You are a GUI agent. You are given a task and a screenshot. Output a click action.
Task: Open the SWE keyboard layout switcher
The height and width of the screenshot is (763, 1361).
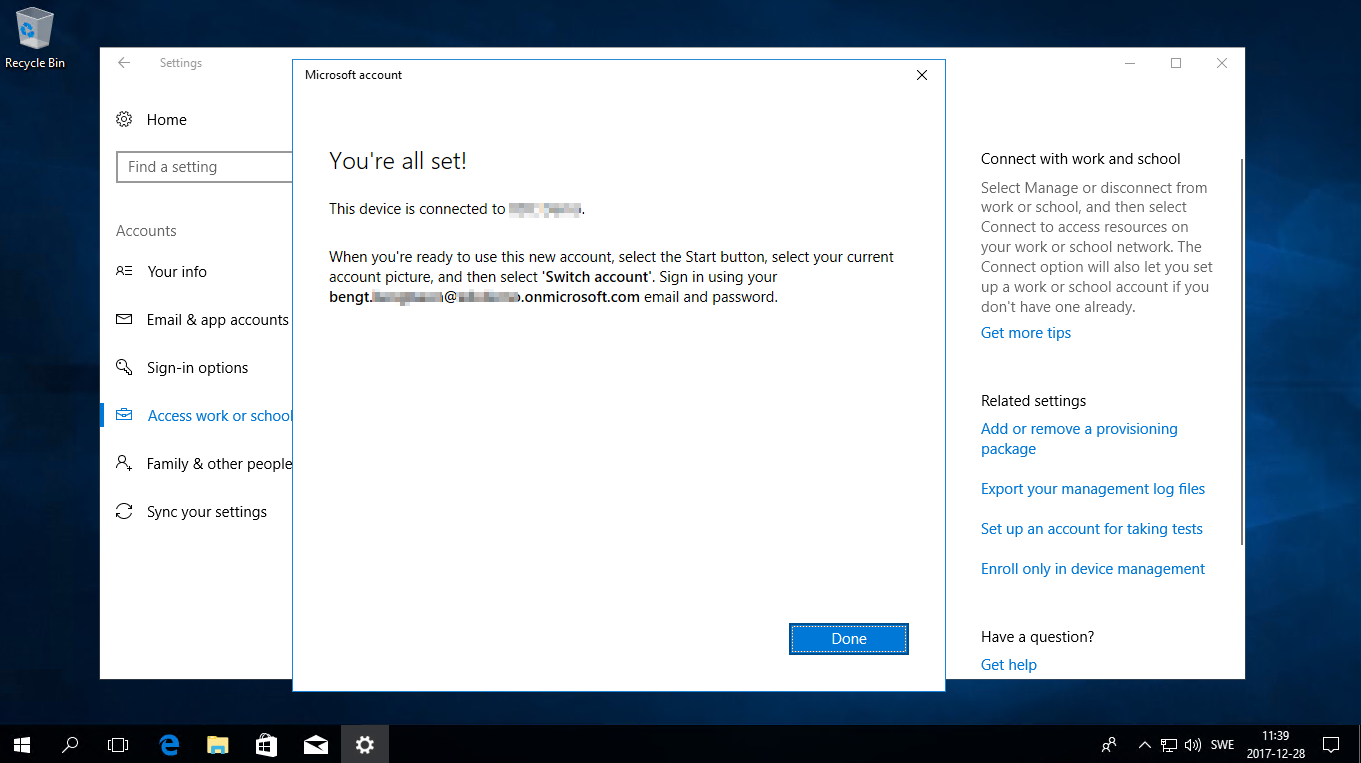tap(1222, 744)
